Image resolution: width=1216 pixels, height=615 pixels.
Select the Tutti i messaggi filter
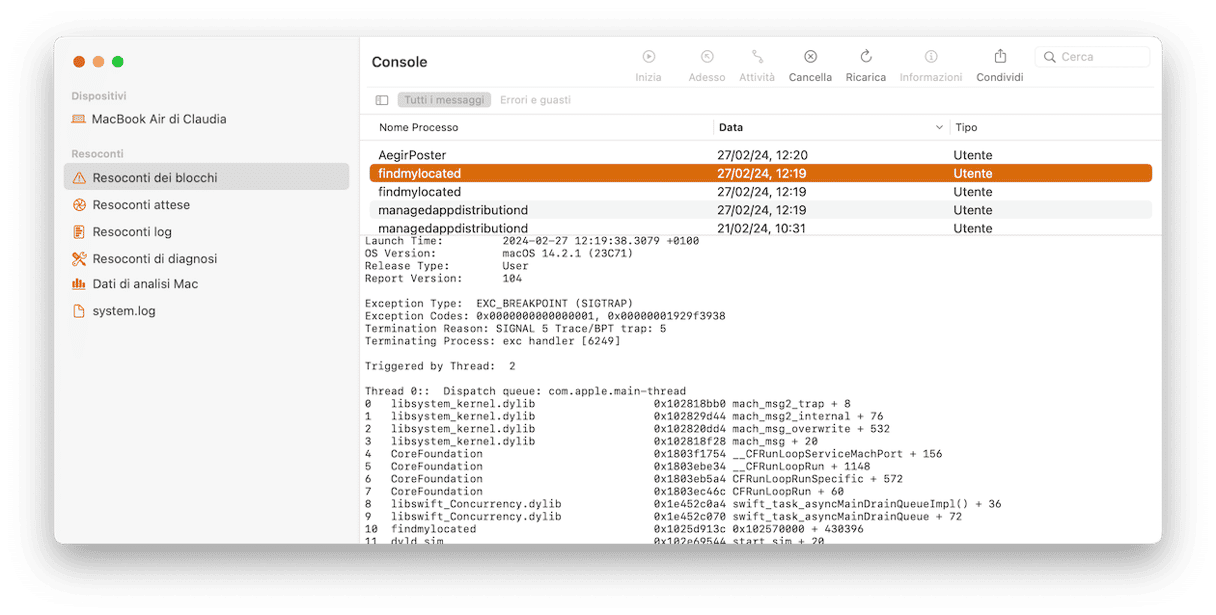click(445, 100)
